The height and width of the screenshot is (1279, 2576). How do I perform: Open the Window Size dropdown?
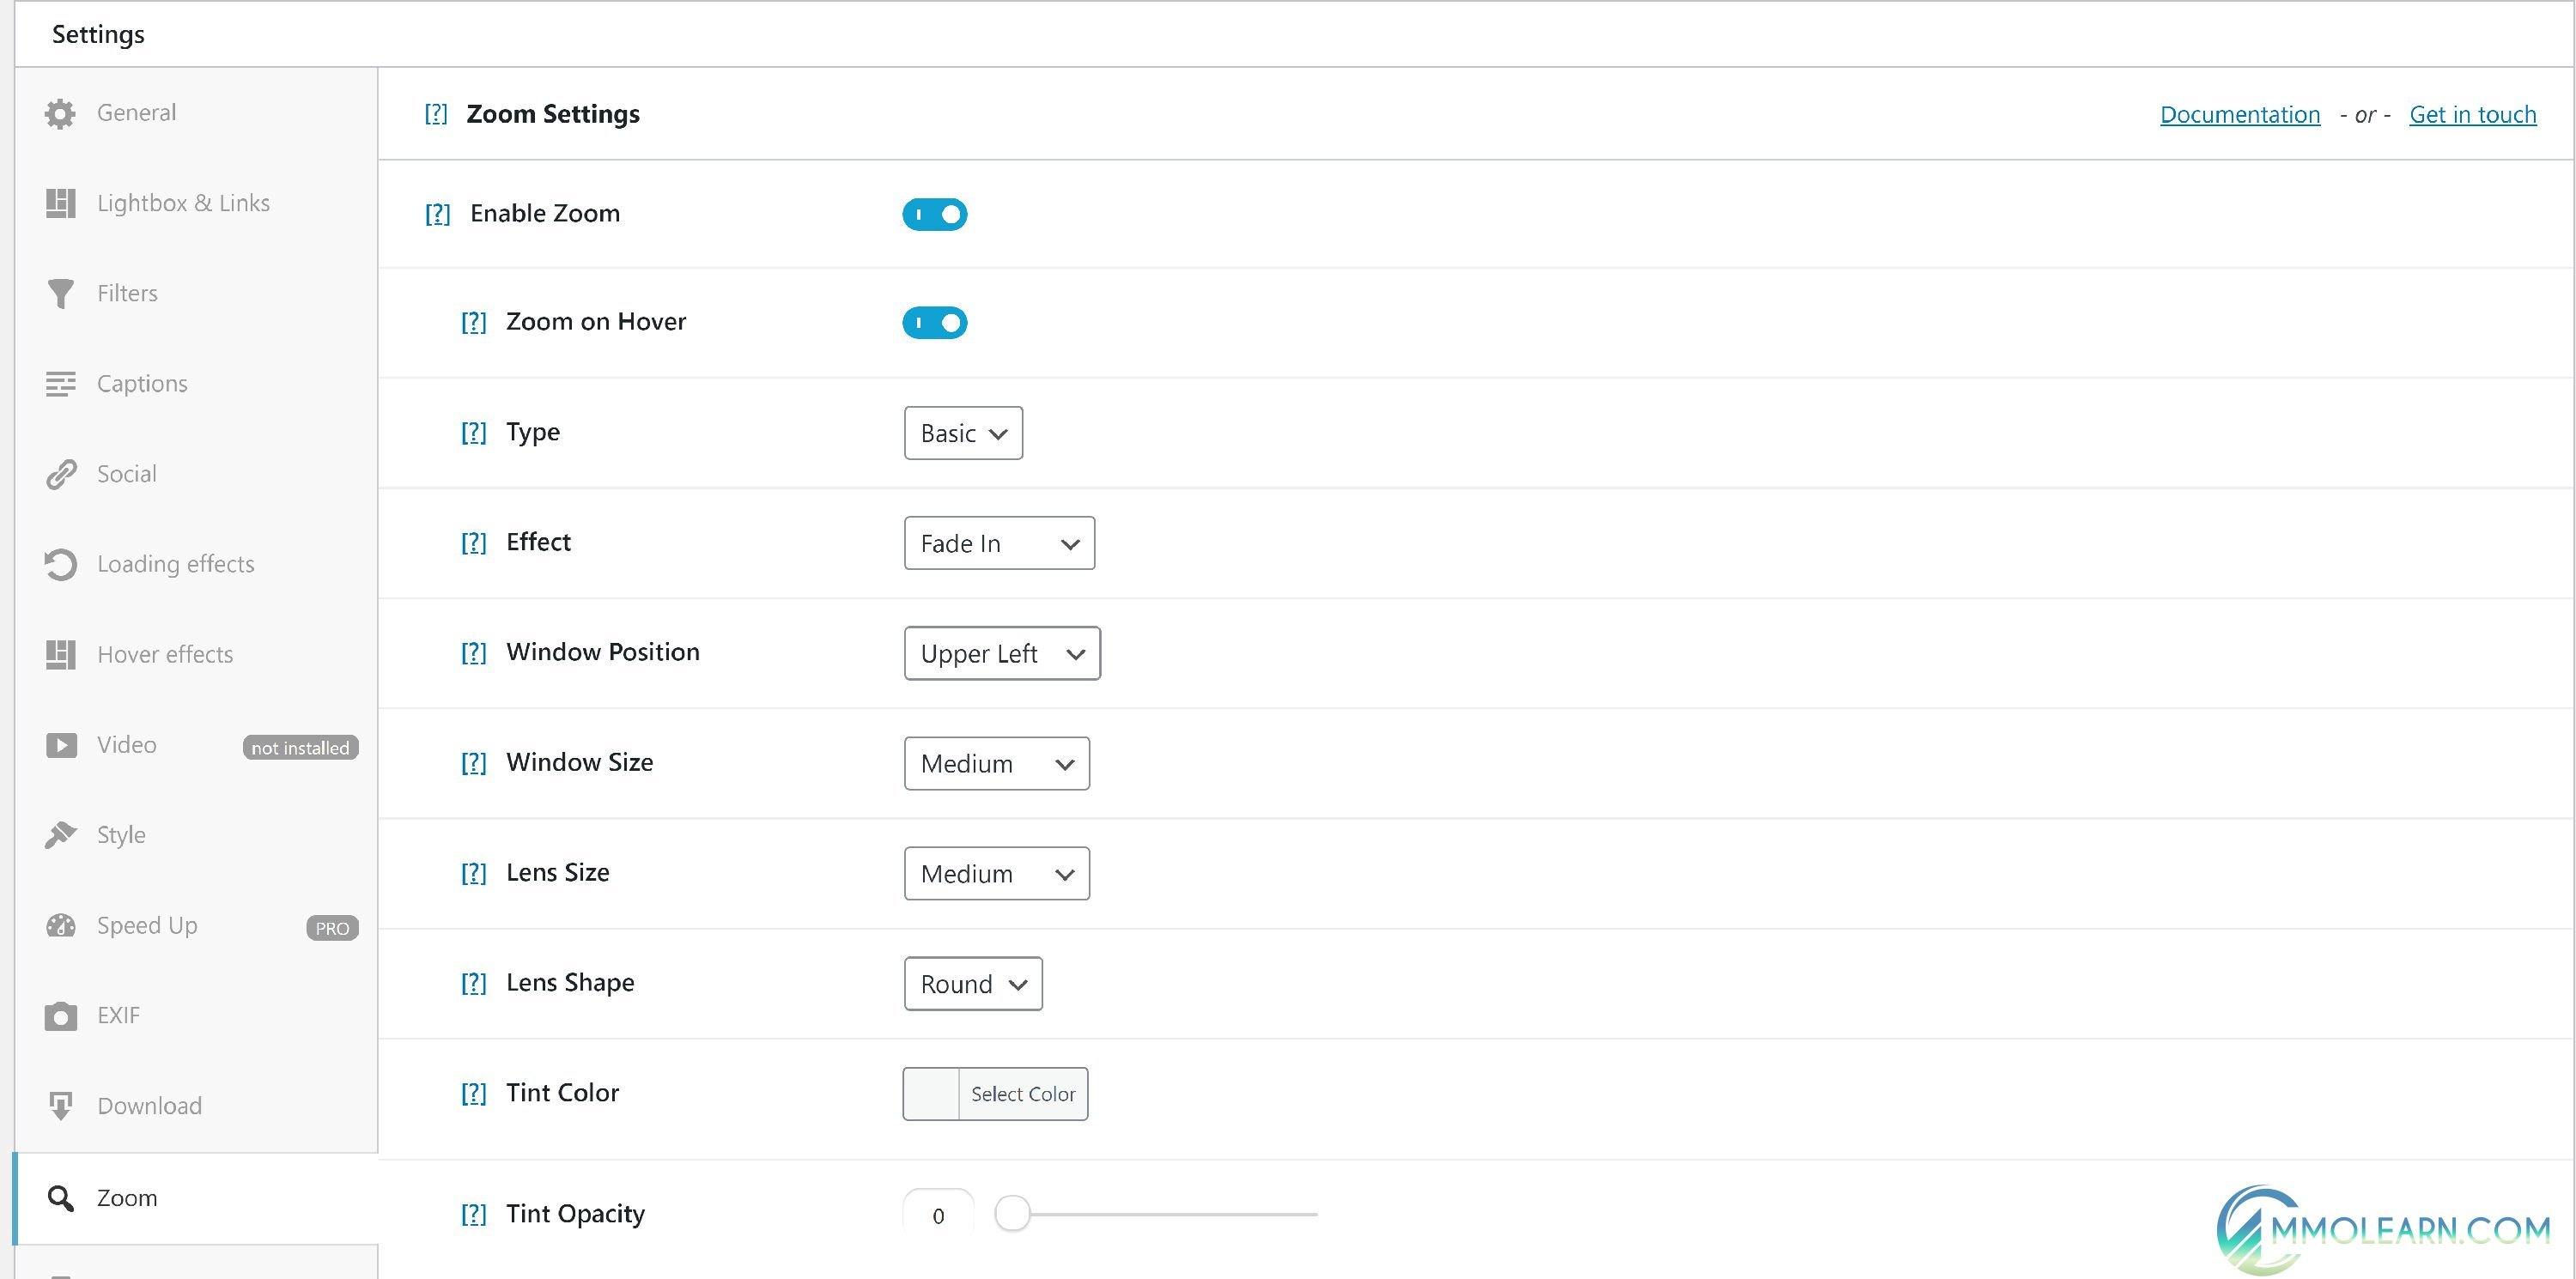coord(996,763)
